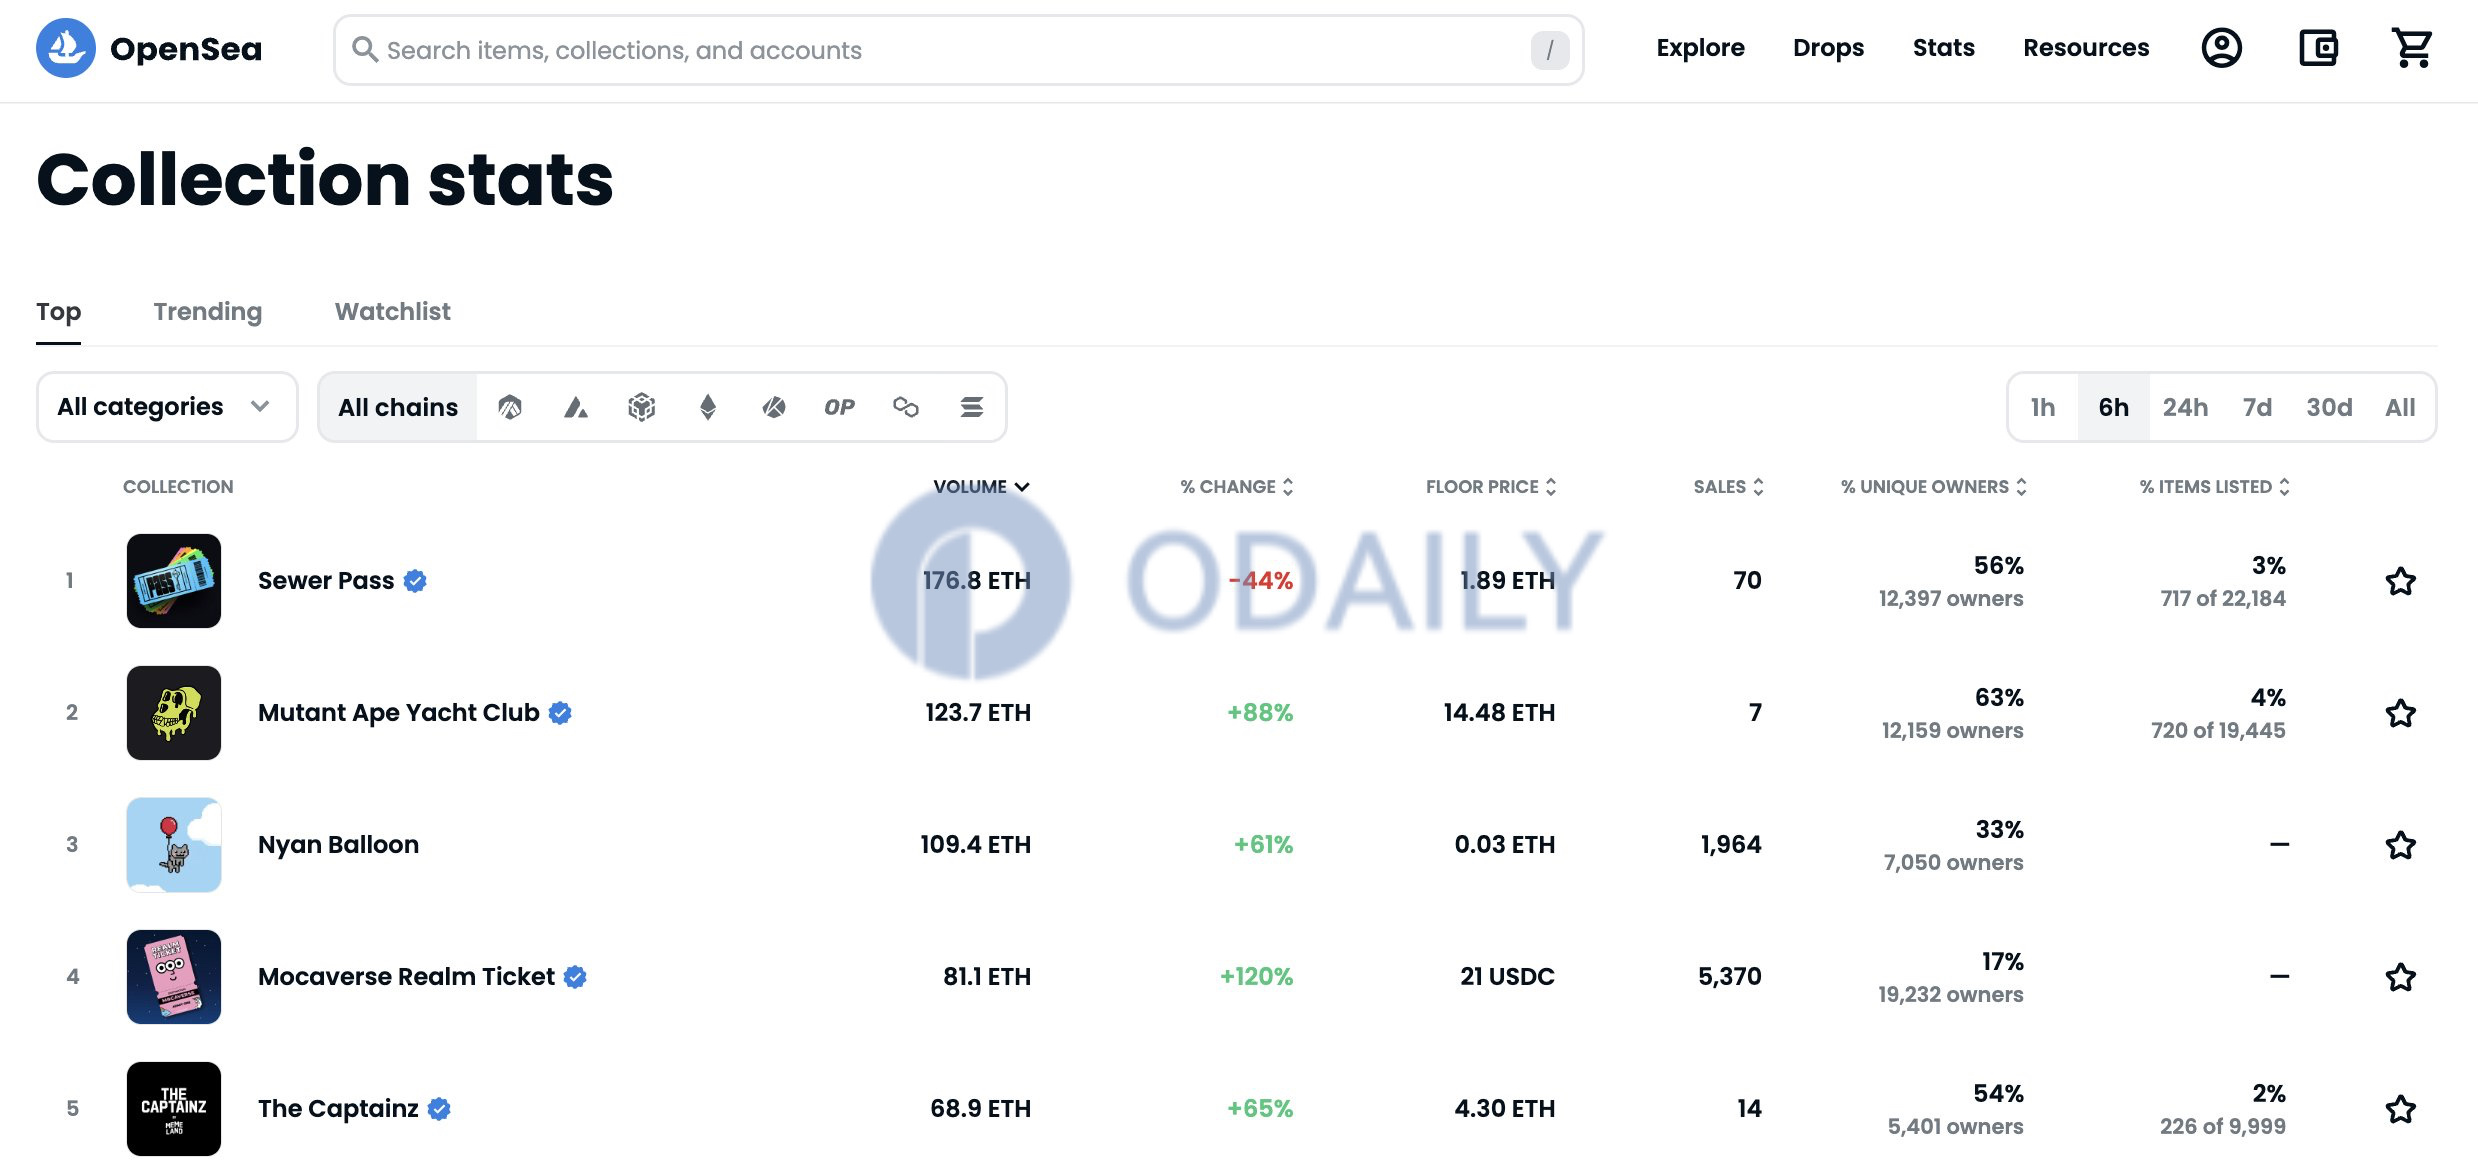Sort by % Unique Owners column
The height and width of the screenshot is (1168, 2478).
[1934, 487]
